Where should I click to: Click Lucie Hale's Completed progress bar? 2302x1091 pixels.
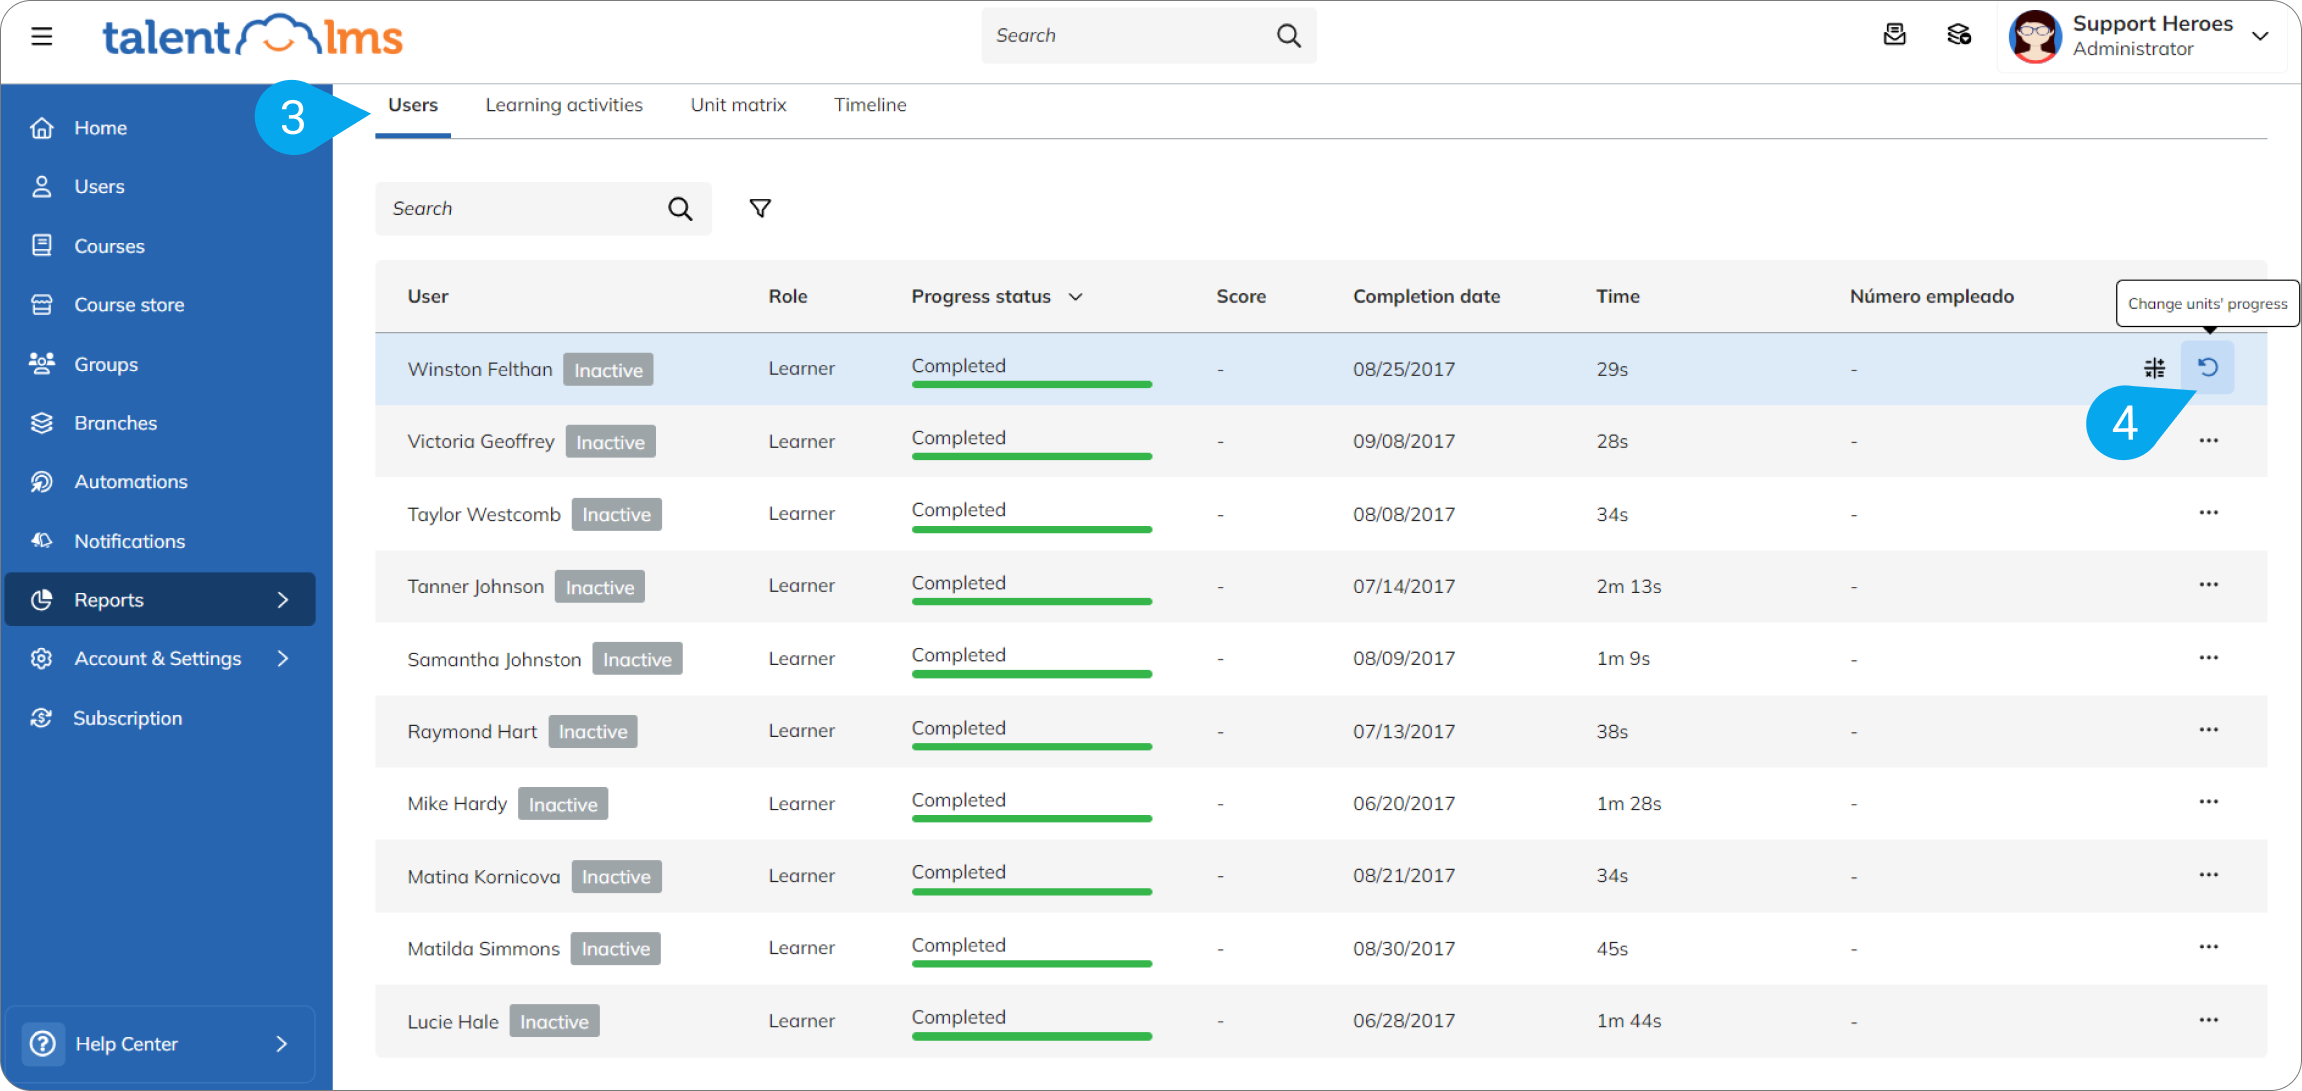[1032, 1036]
